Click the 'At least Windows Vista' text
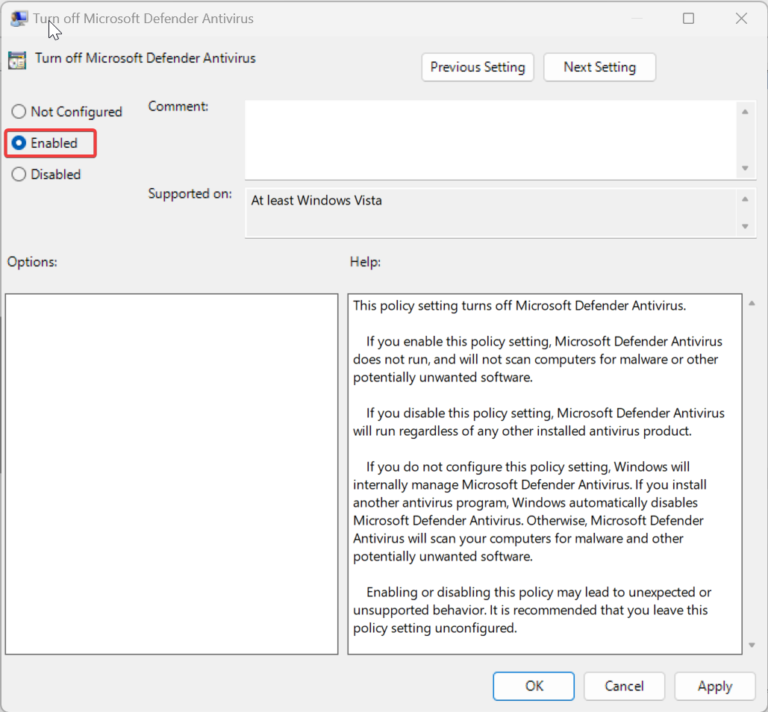This screenshot has width=768, height=712. coord(316,201)
